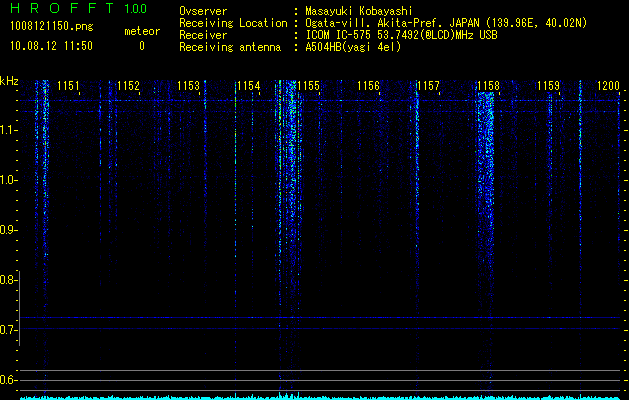The width and height of the screenshot is (629, 400).
Task: Click the A504HB(yagi 4el) antenna text
Action: 353,47
